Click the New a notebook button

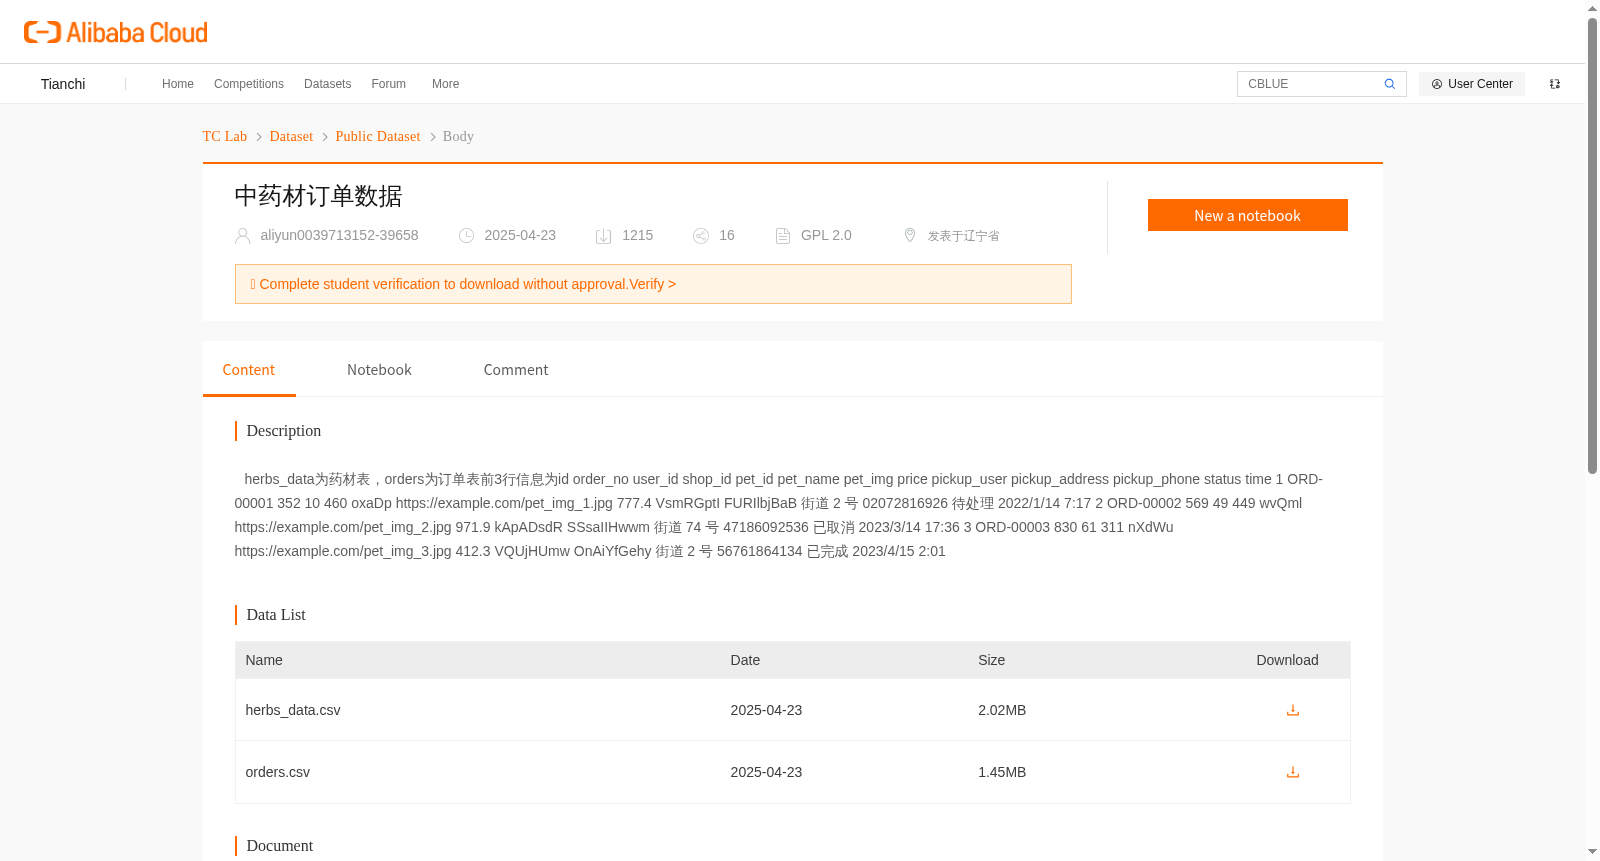tap(1247, 215)
